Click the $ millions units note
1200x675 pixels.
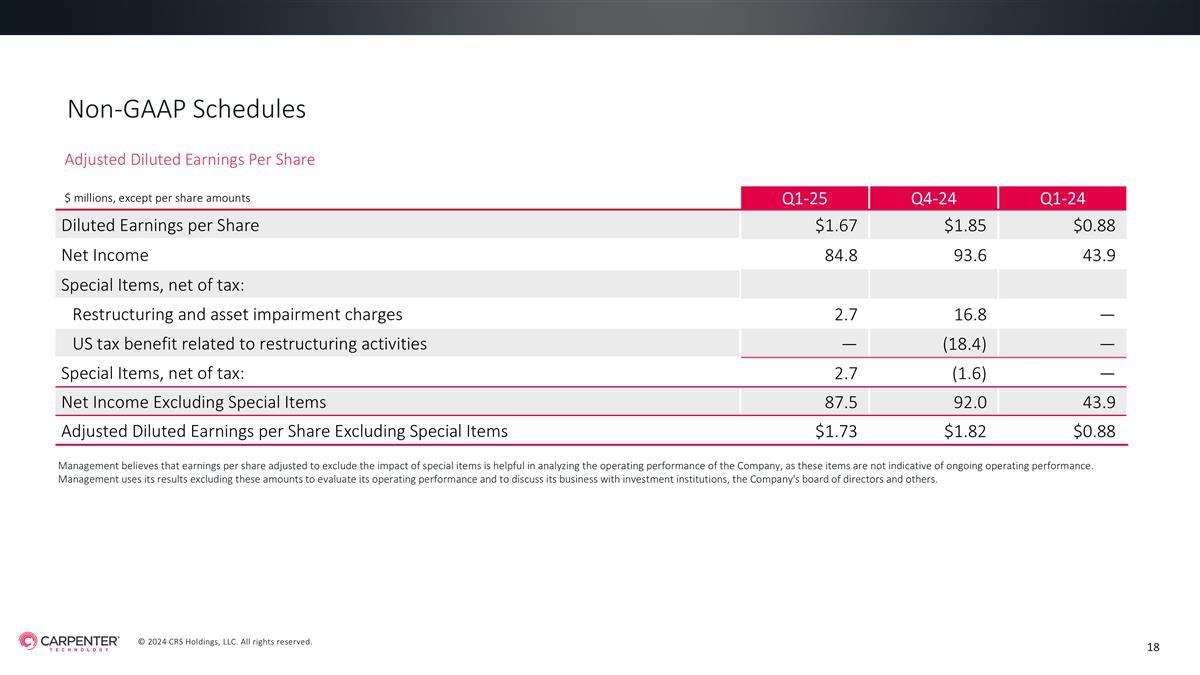pyautogui.click(x=157, y=198)
